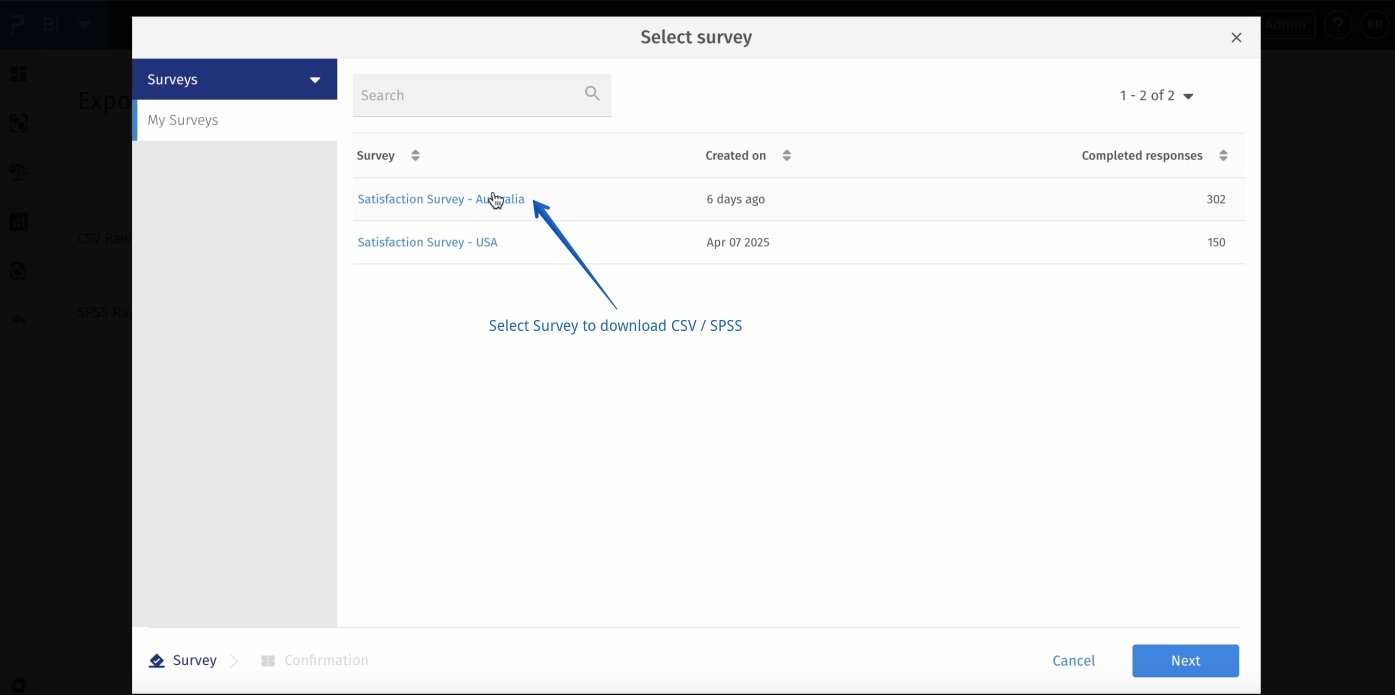1395x695 pixels.
Task: Focus the Search input field
Action: tap(465, 95)
